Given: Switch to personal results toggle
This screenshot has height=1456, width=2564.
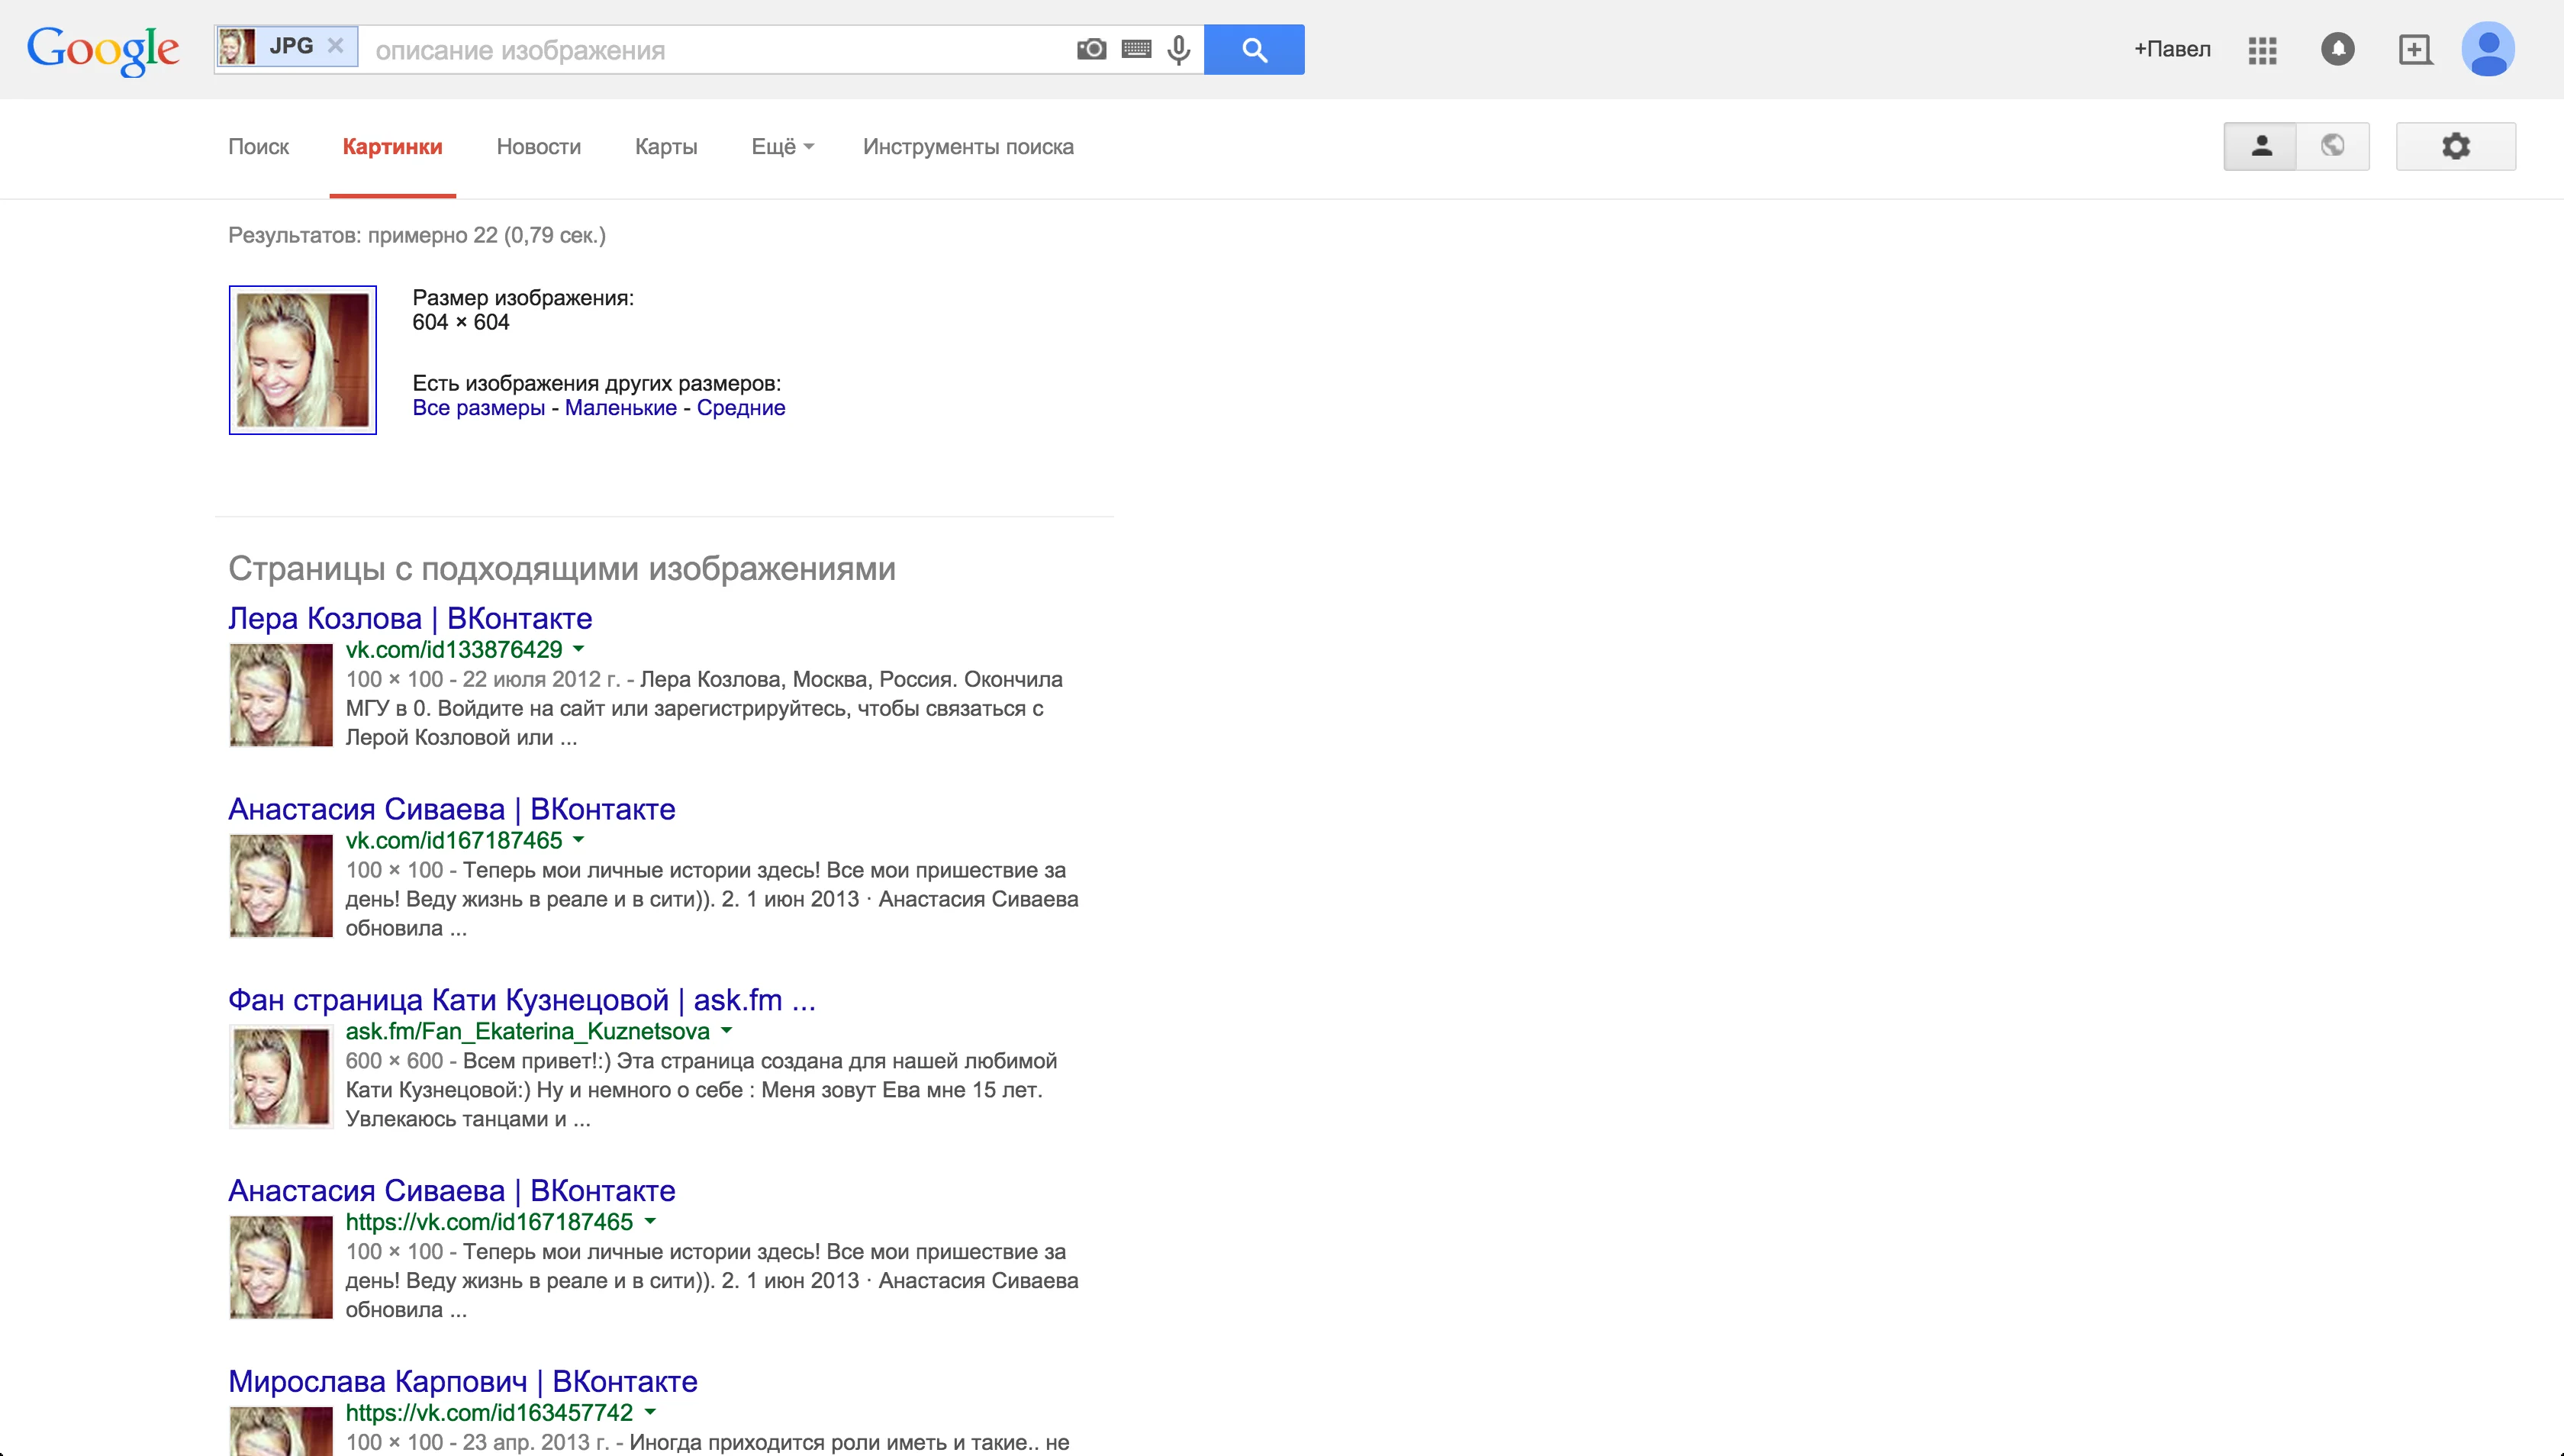Looking at the screenshot, I should 2260,147.
